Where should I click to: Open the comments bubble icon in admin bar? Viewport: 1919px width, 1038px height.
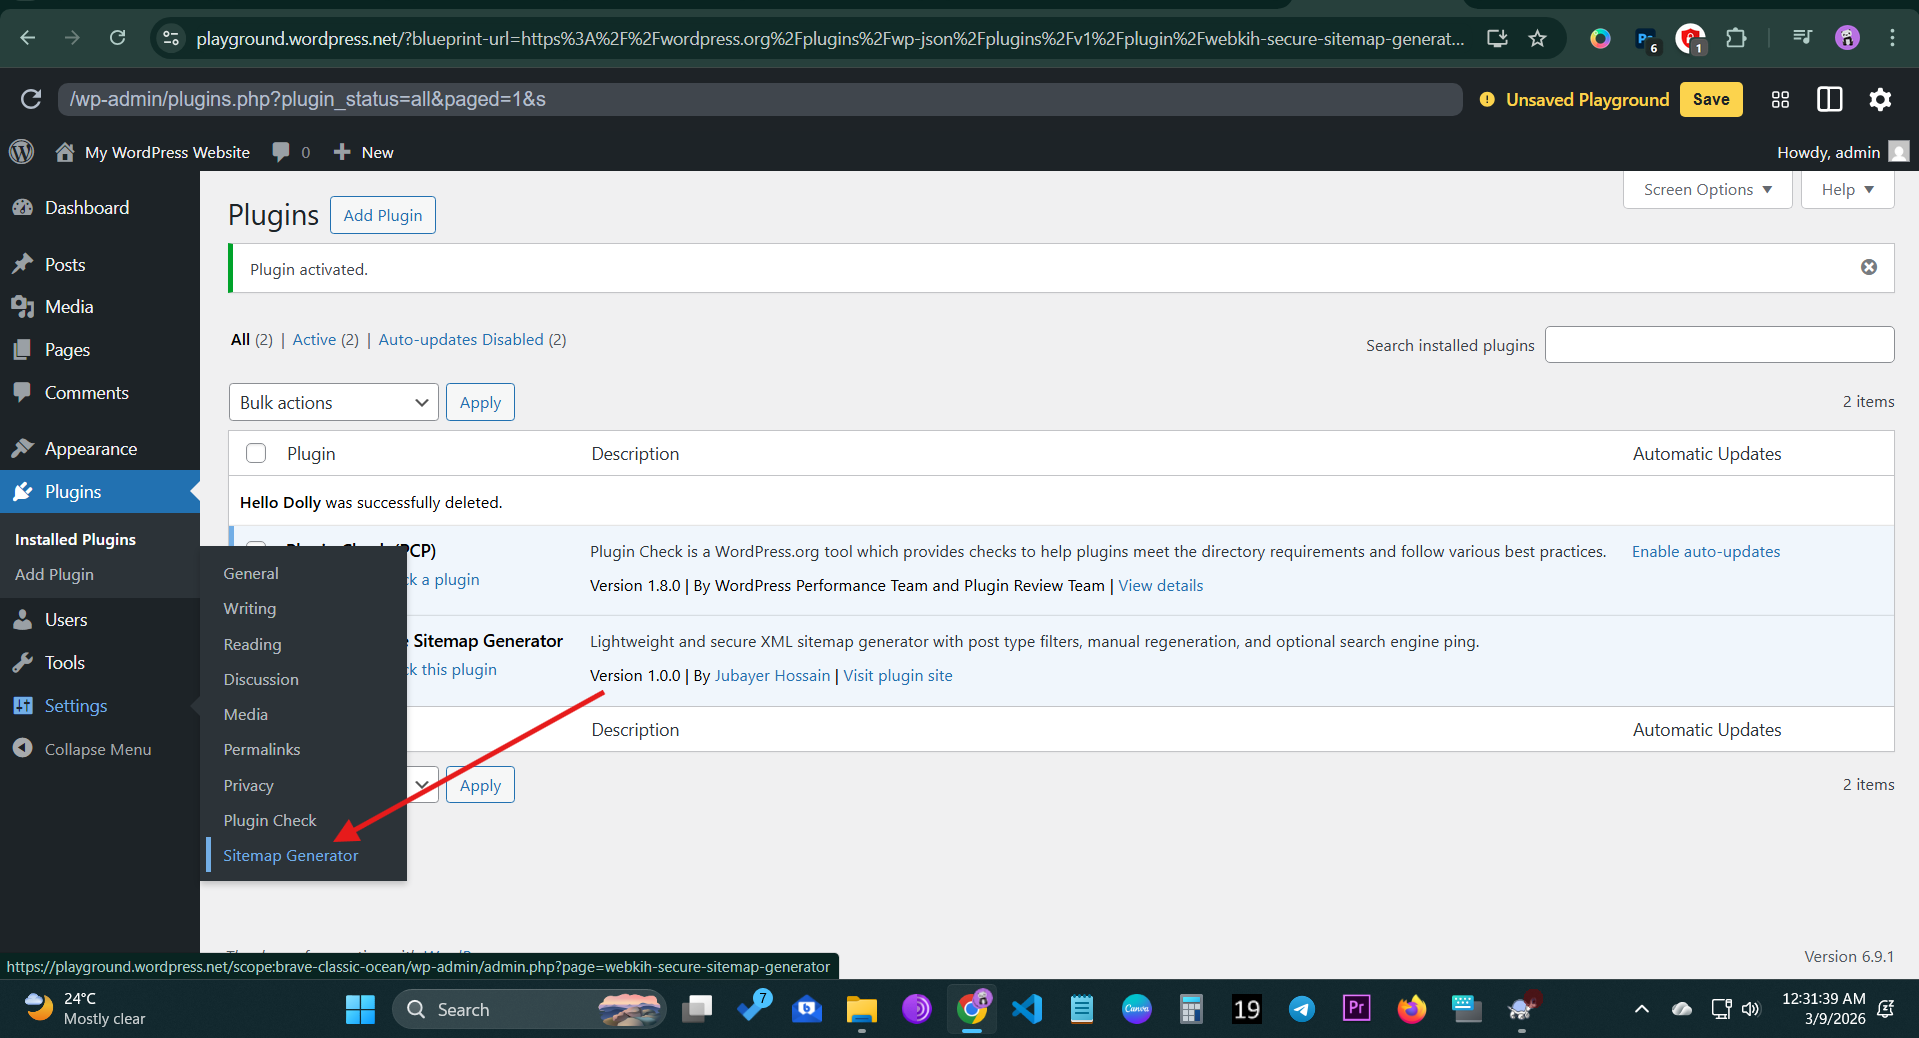[x=281, y=152]
